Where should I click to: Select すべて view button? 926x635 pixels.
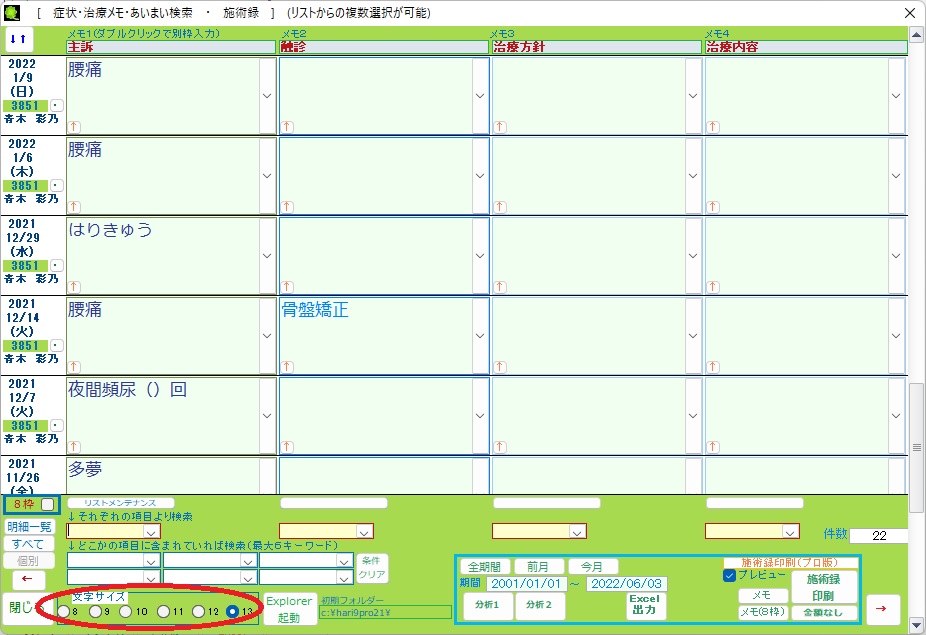[30, 544]
